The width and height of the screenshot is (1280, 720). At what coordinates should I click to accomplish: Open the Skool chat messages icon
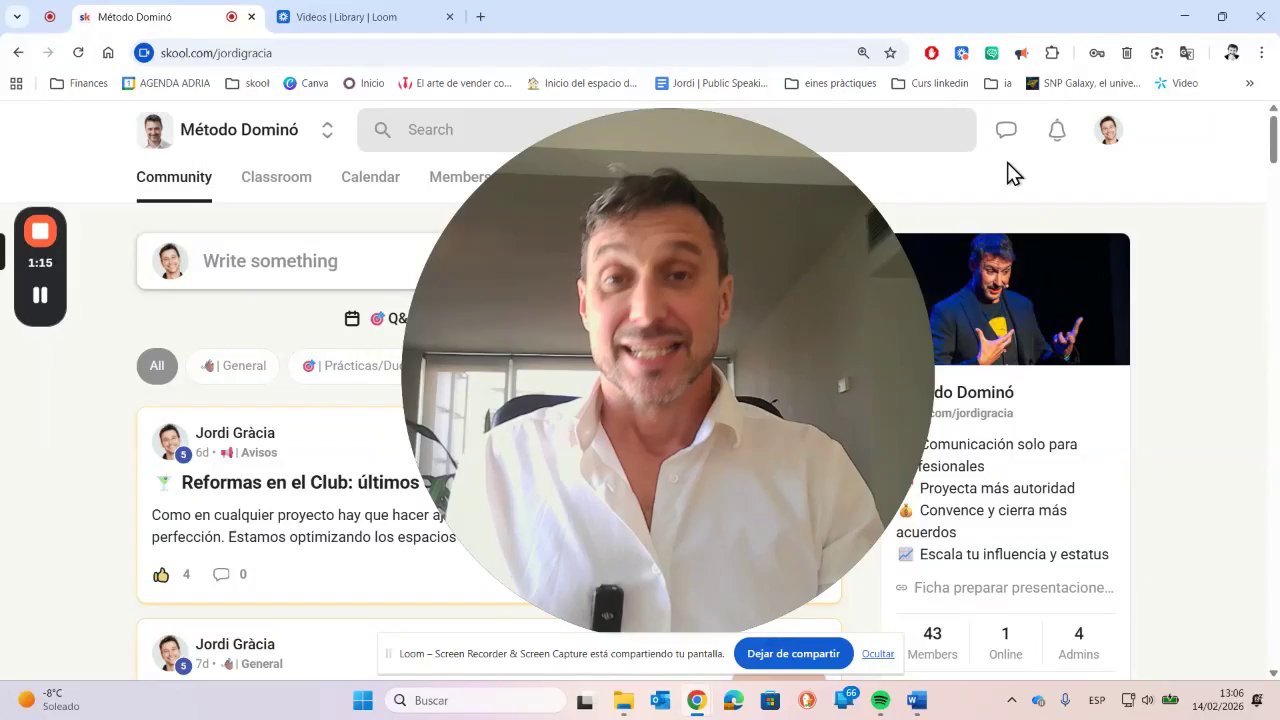coord(1006,130)
